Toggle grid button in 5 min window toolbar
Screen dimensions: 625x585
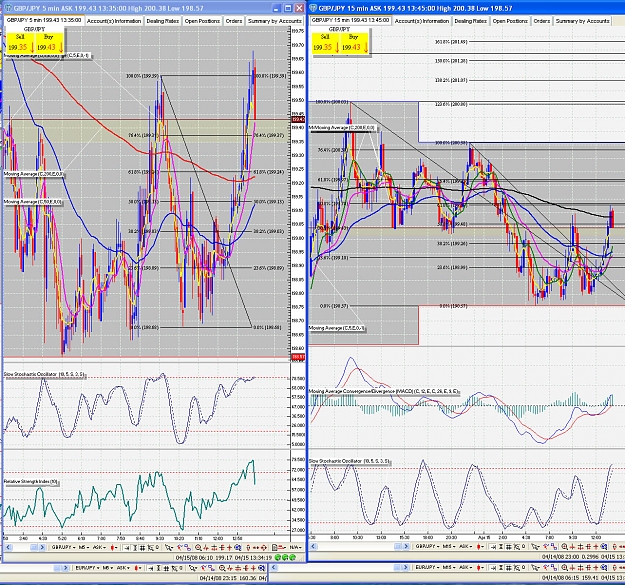(142, 548)
